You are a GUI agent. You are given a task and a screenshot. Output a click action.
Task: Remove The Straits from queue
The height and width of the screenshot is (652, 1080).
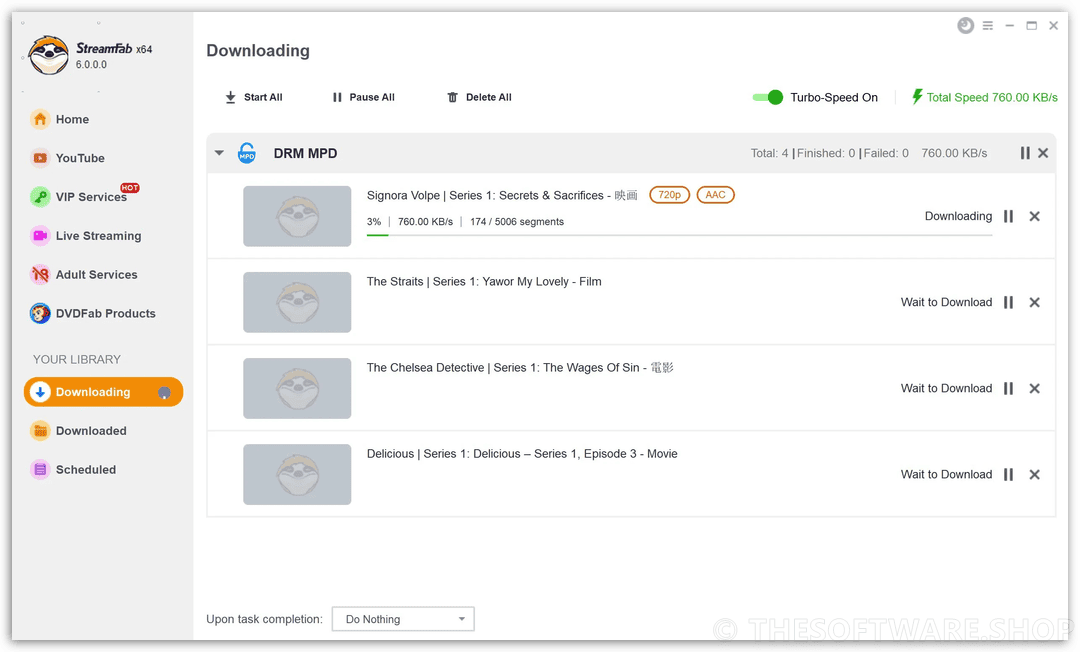click(1034, 302)
